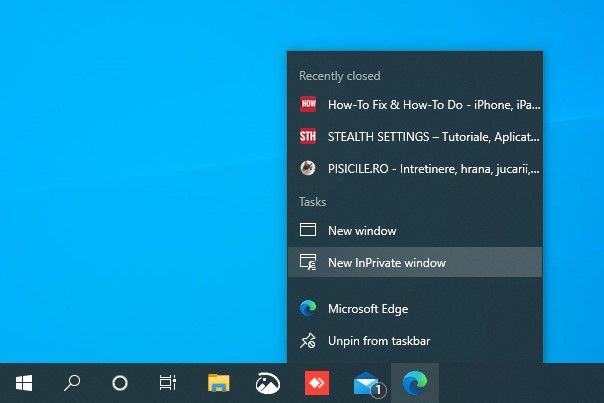
Task: Open the Mail app with unread badge
Action: click(x=368, y=384)
